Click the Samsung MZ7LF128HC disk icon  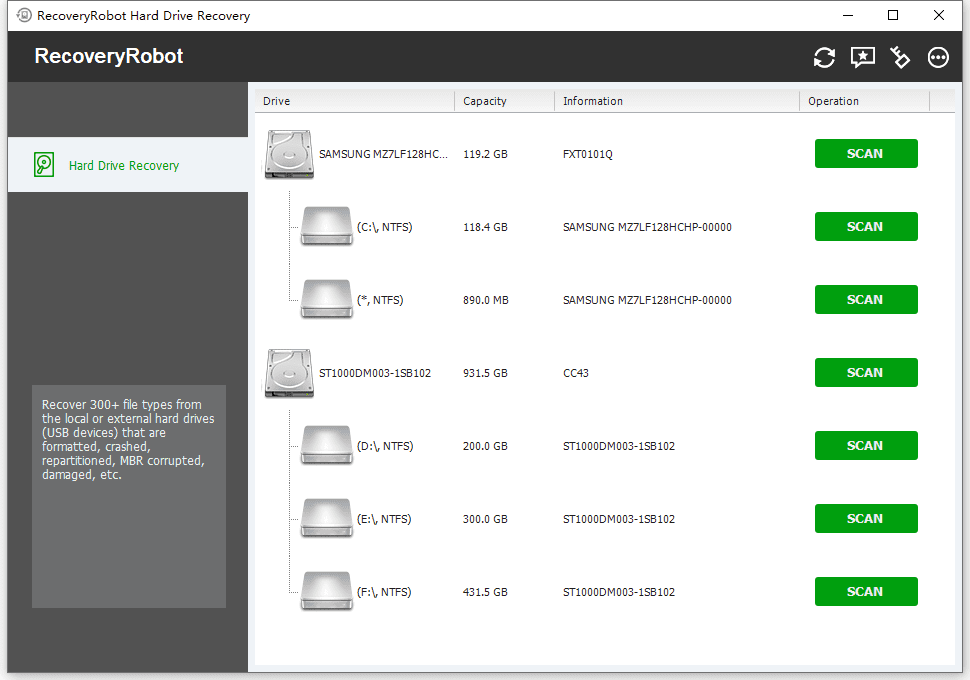pos(289,155)
